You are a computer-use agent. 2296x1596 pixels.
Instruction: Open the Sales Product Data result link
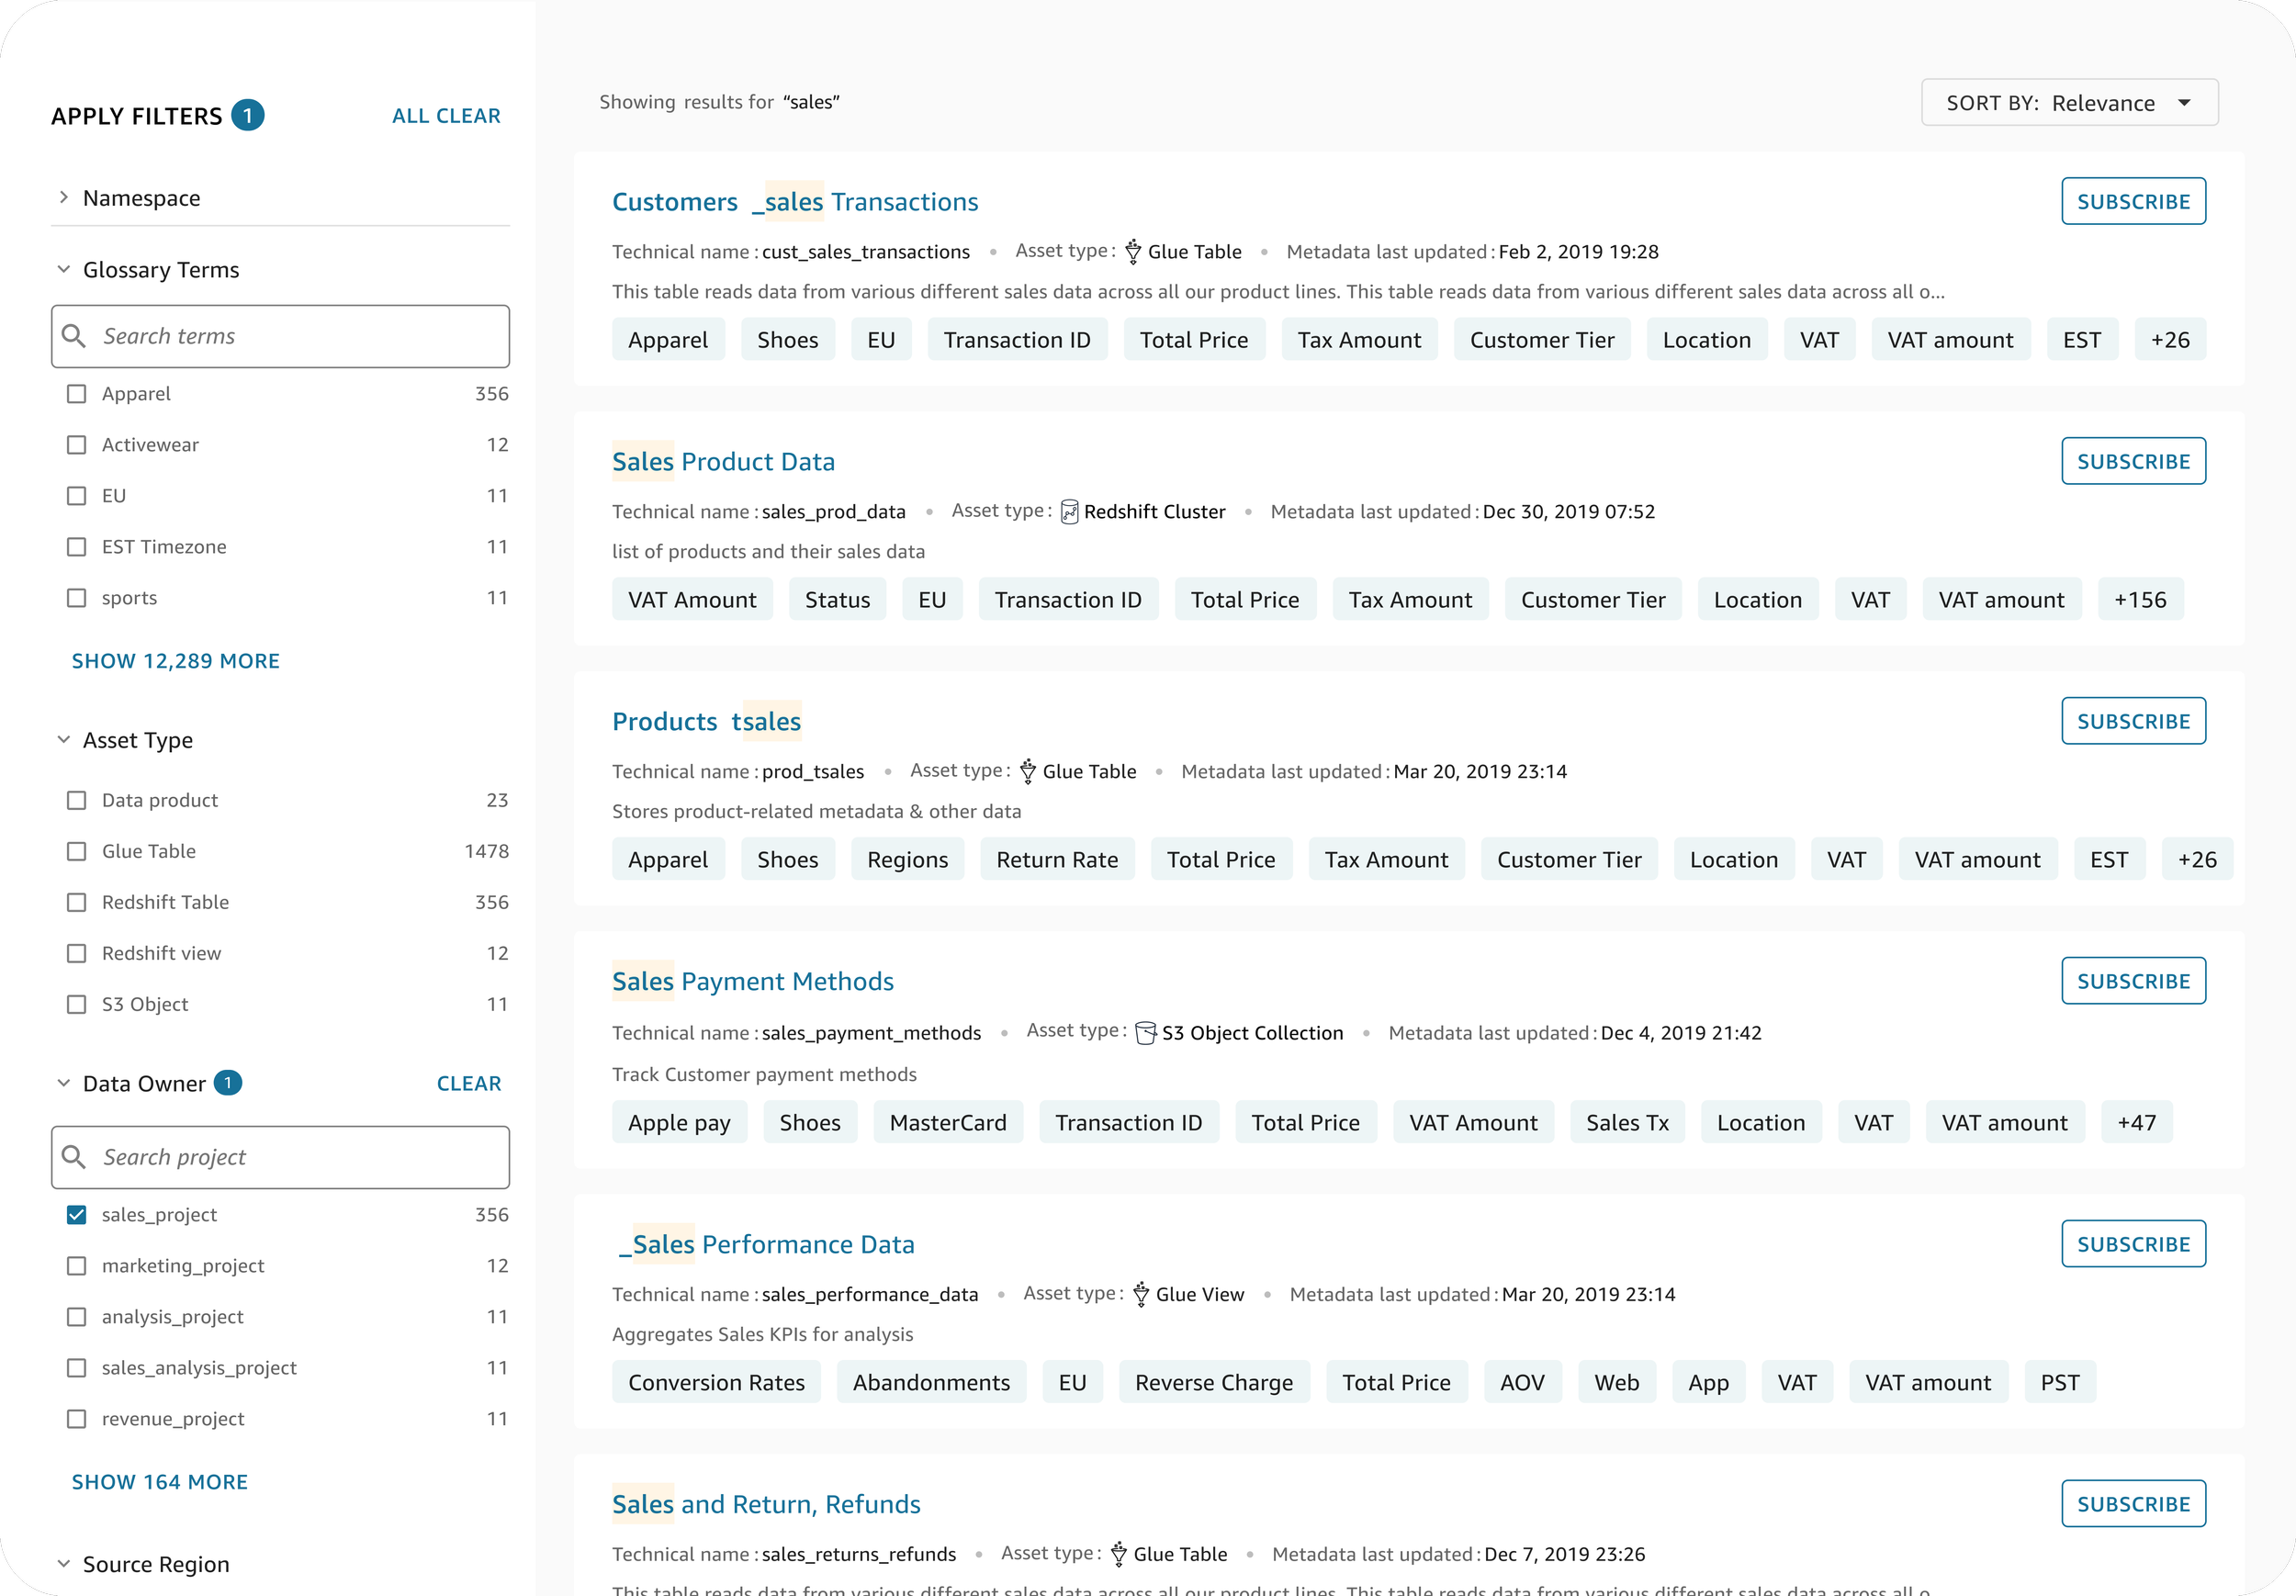pyautogui.click(x=723, y=462)
